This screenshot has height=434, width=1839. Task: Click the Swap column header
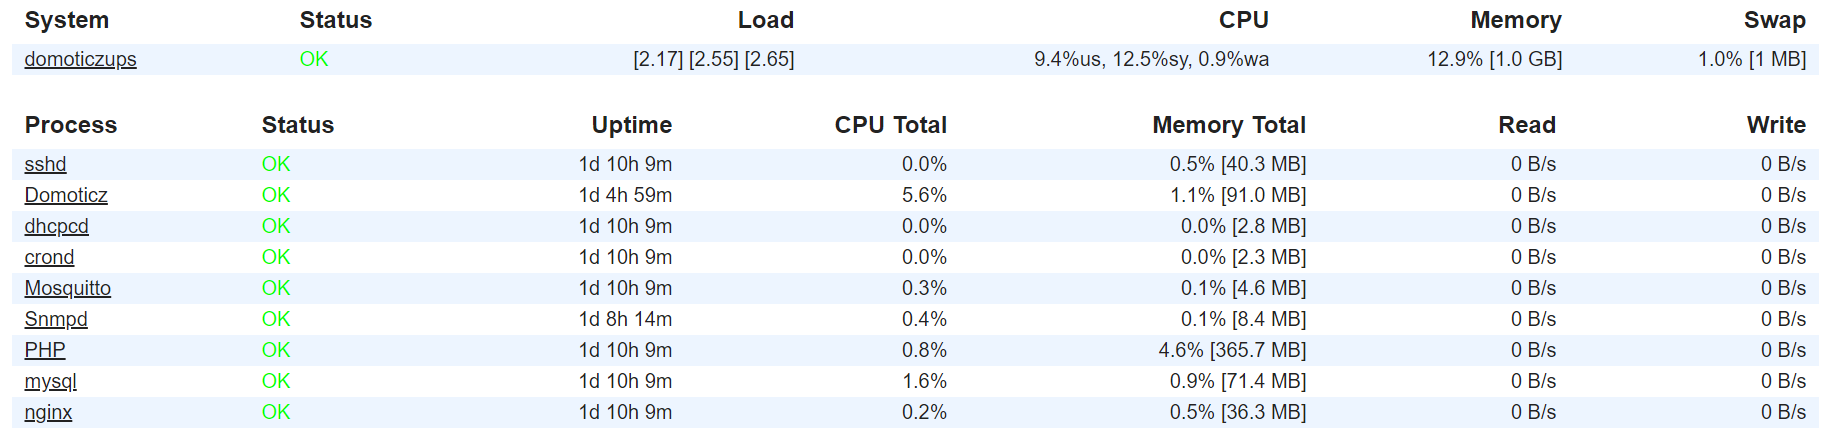click(1774, 20)
